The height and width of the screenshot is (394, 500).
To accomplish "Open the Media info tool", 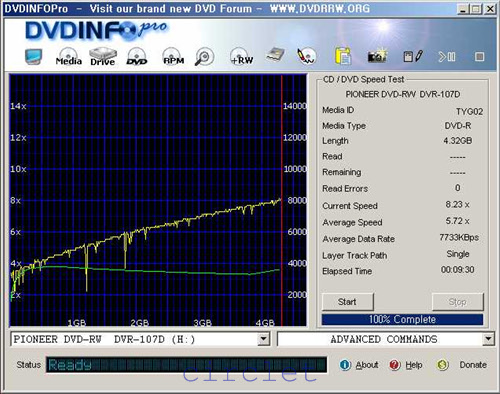I will [x=69, y=56].
